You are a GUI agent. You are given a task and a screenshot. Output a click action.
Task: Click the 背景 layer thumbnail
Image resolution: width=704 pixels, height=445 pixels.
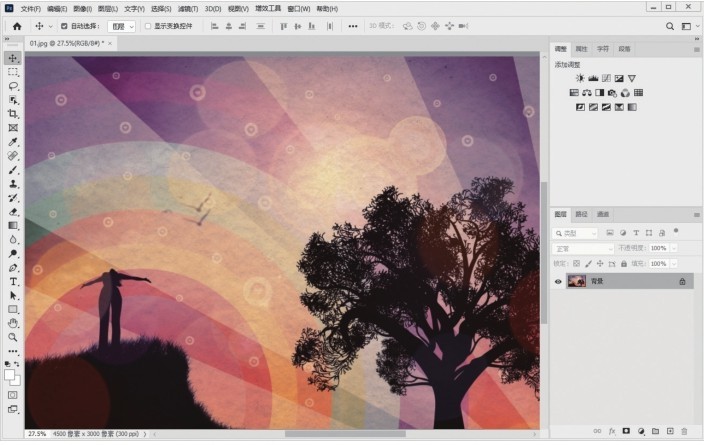[x=576, y=282]
